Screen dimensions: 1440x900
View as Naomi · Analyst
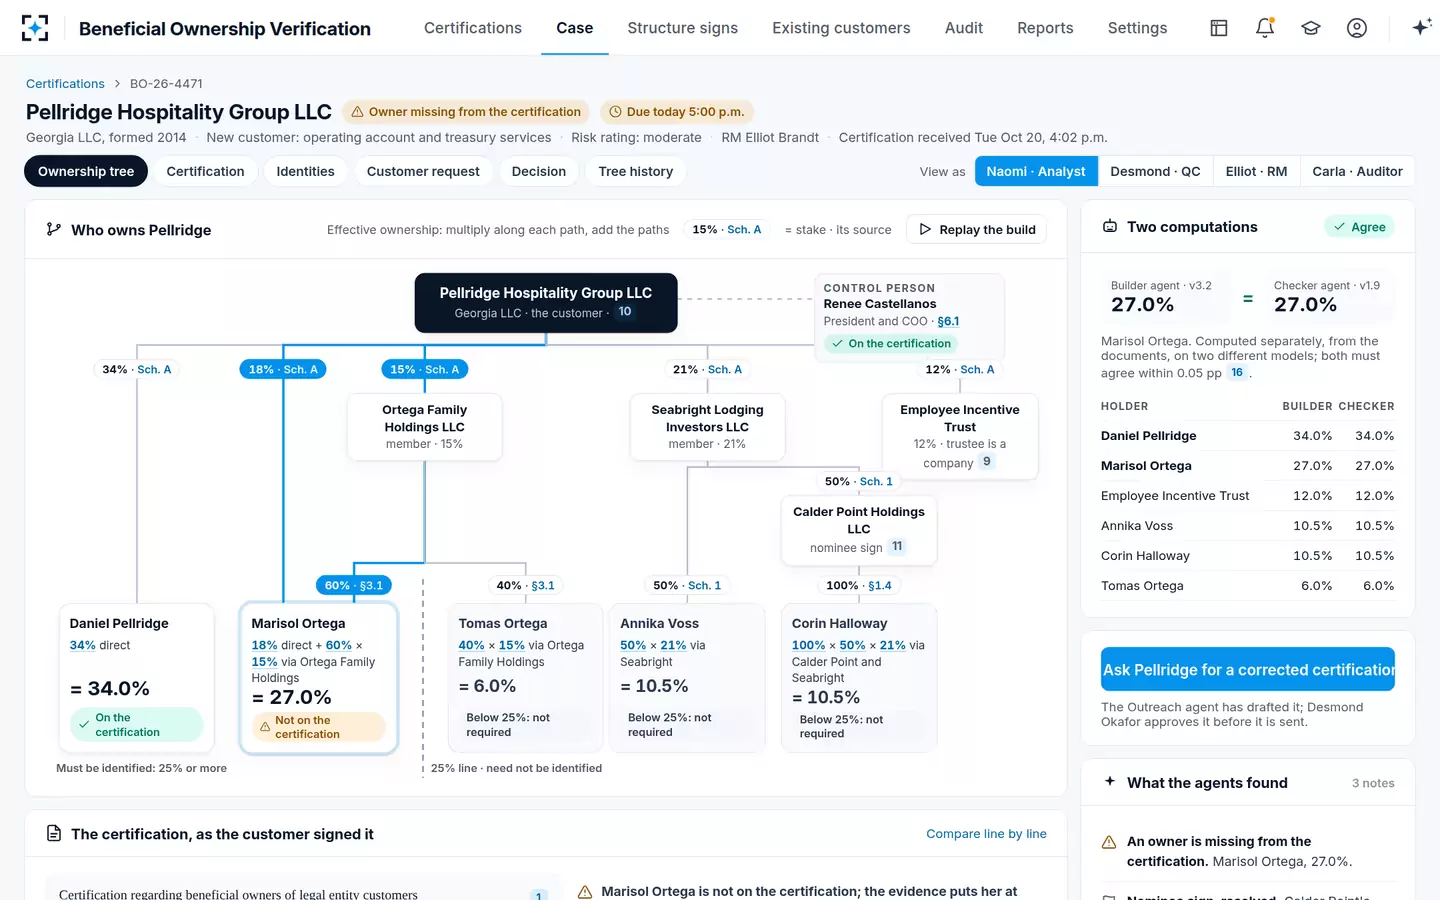(x=1036, y=172)
